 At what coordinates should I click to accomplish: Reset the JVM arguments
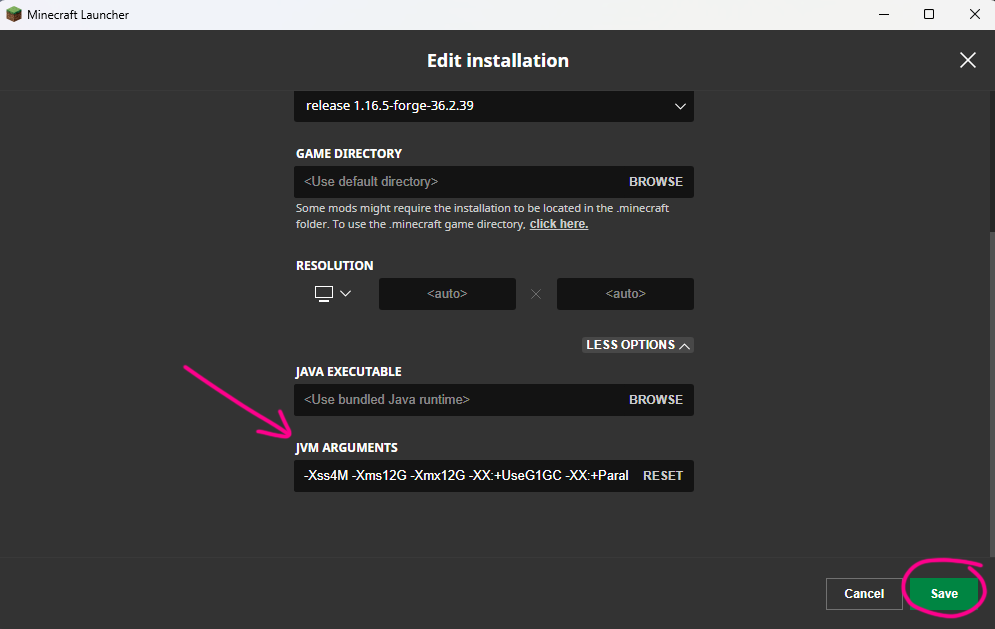662,476
